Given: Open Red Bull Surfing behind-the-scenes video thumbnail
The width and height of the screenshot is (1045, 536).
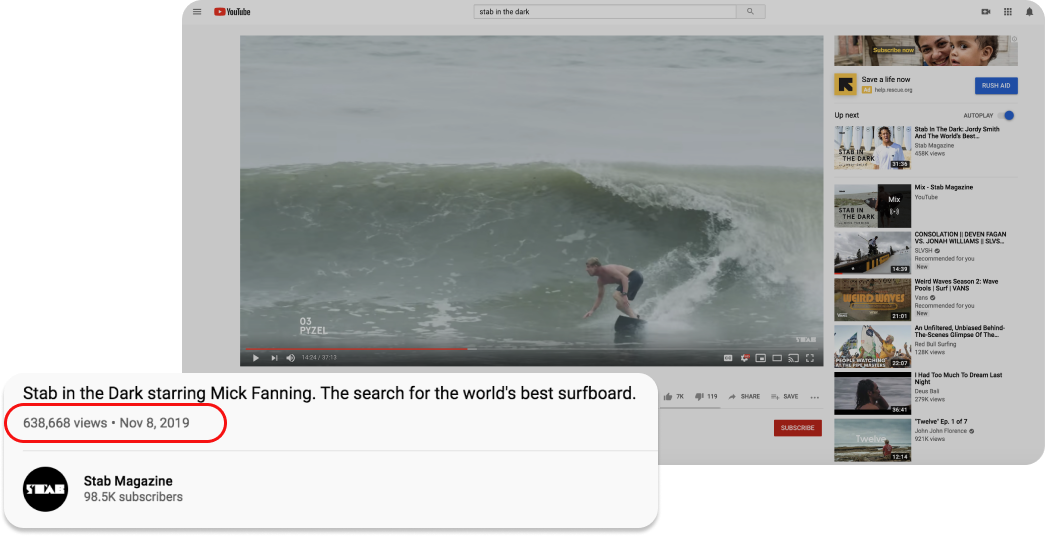Looking at the screenshot, I should tap(872, 347).
